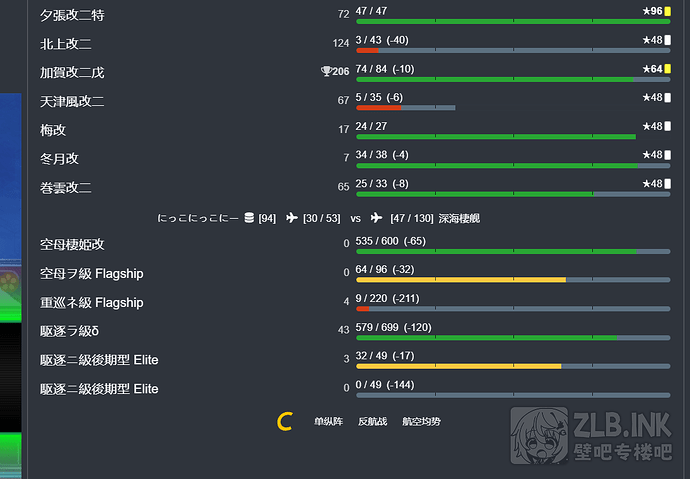Click the ★48 morale indicator for 梅改
The width and height of the screenshot is (690, 479).
coord(657,126)
